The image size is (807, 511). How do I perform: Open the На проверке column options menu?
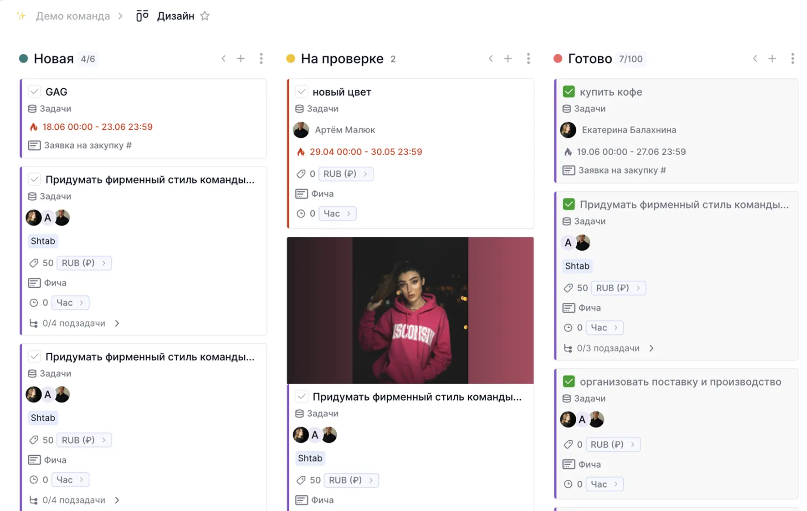[528, 59]
